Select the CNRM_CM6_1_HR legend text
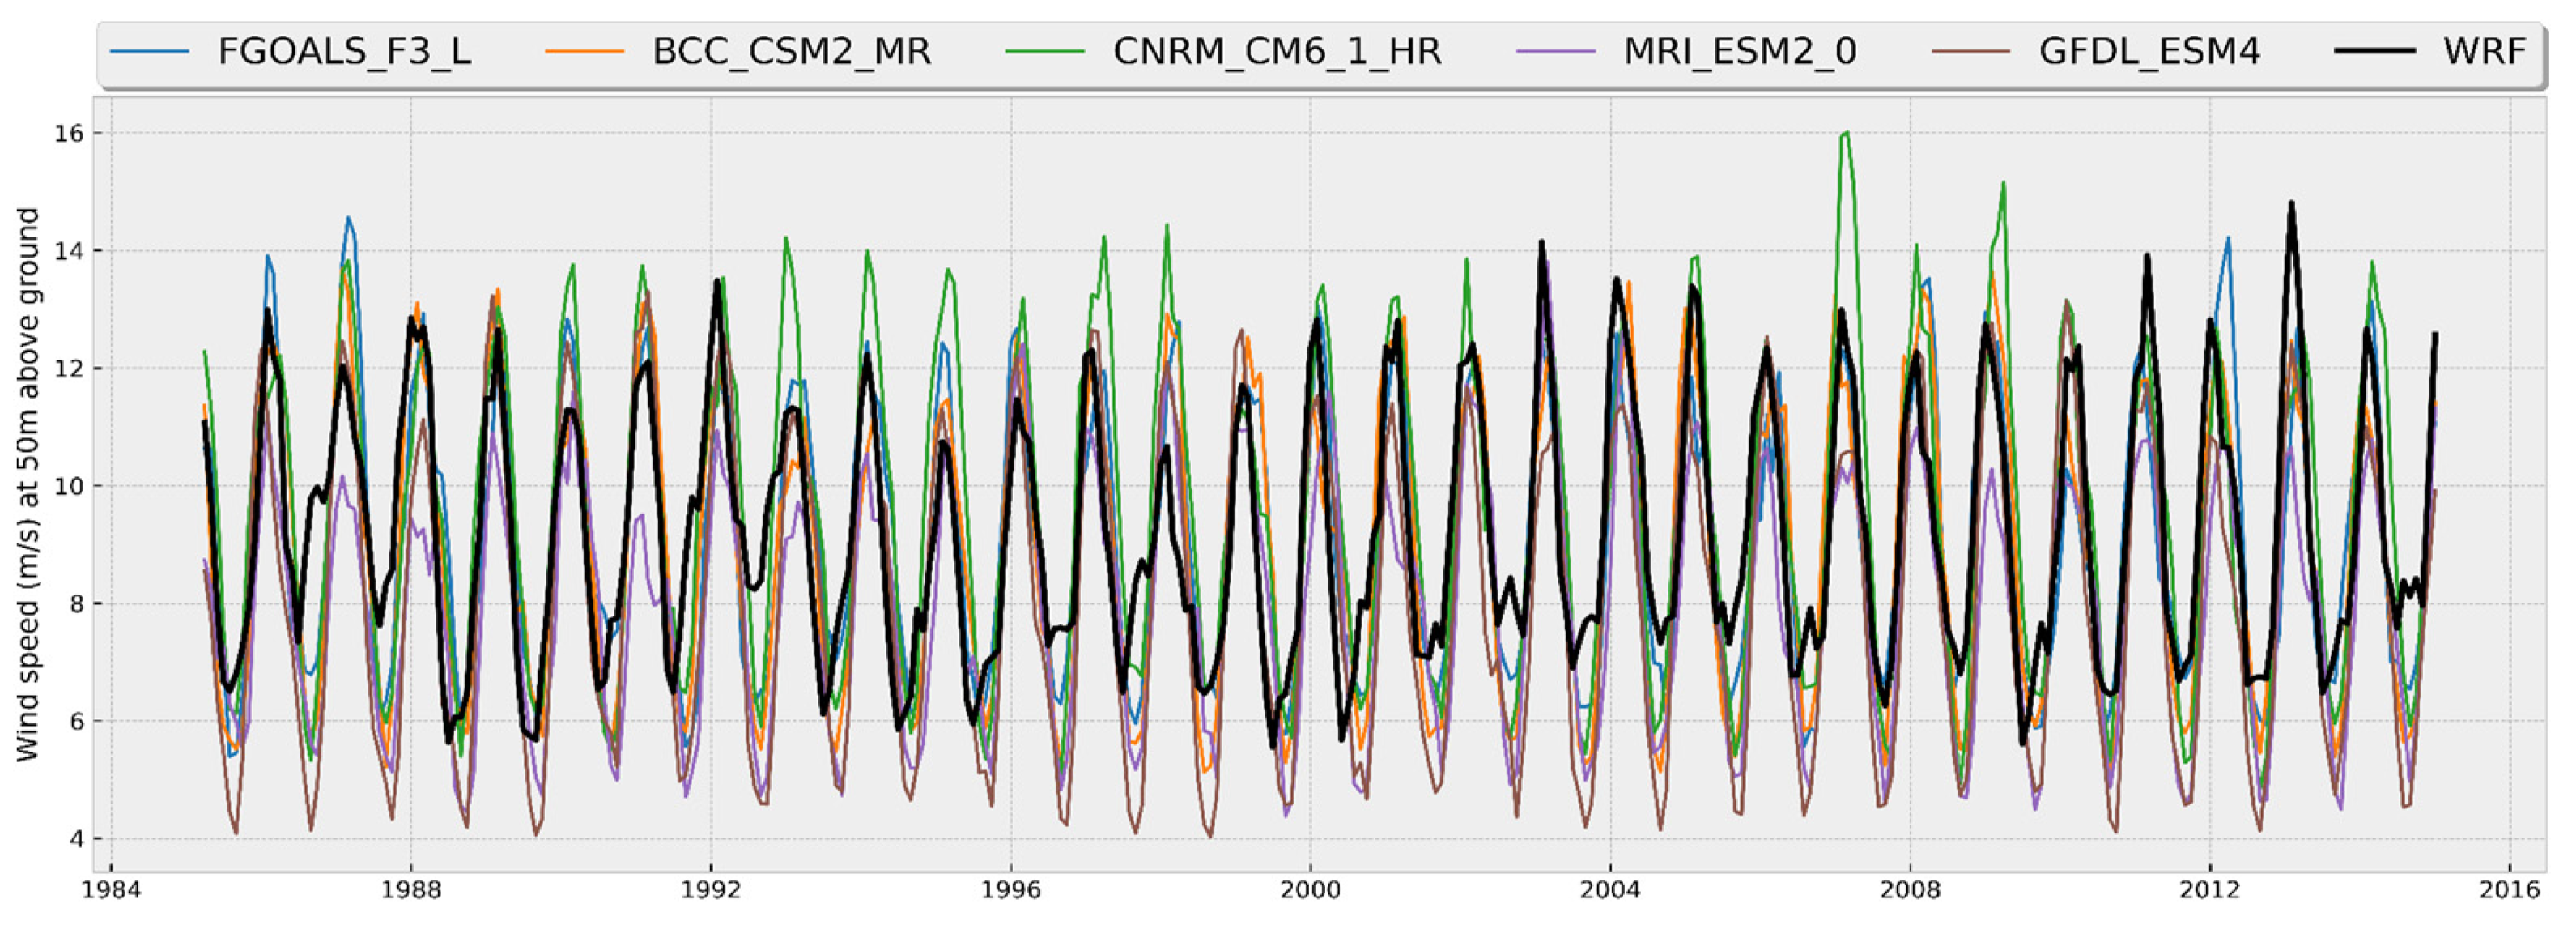 [1277, 52]
